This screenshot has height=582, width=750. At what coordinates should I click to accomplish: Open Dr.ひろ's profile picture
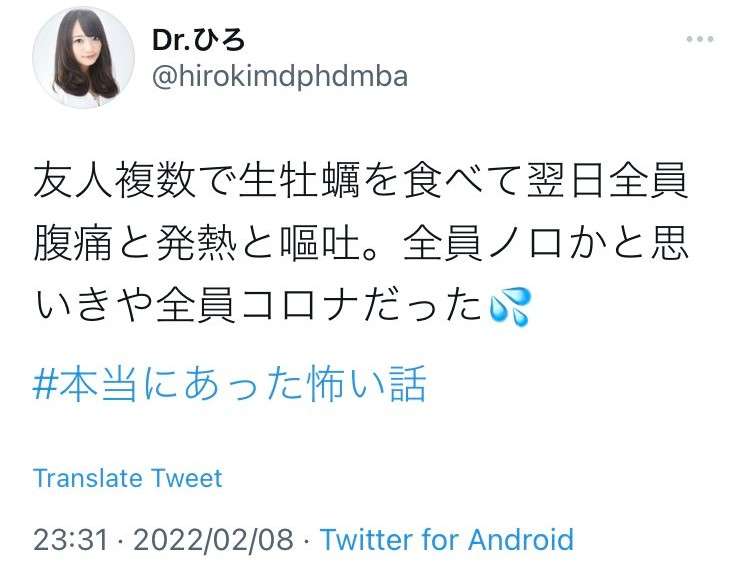(x=84, y=57)
